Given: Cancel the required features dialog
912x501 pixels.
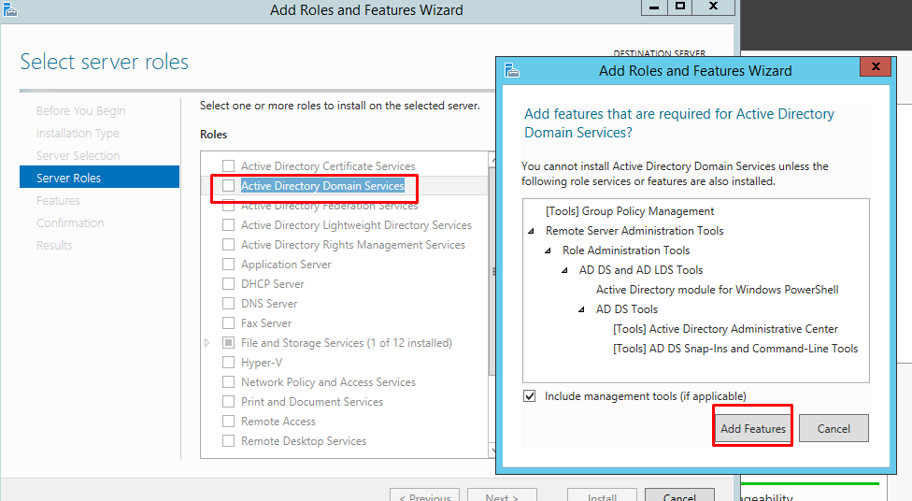Looking at the screenshot, I should pyautogui.click(x=833, y=428).
